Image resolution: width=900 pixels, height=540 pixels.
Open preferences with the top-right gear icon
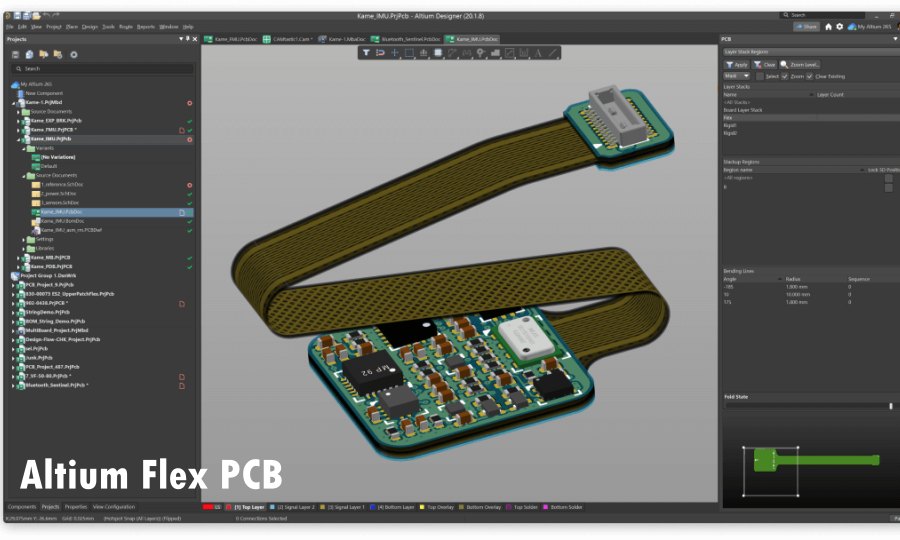pyautogui.click(x=839, y=26)
